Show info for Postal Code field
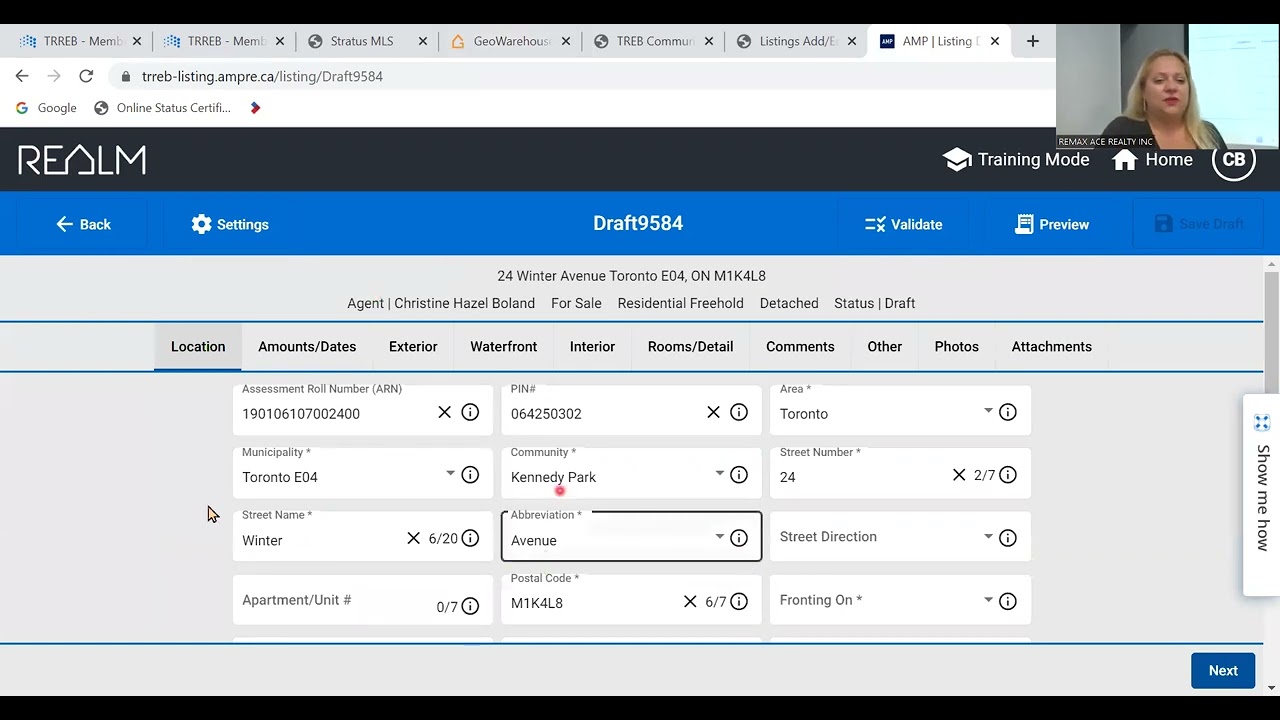Screen dimensions: 1280x720 point(739,601)
